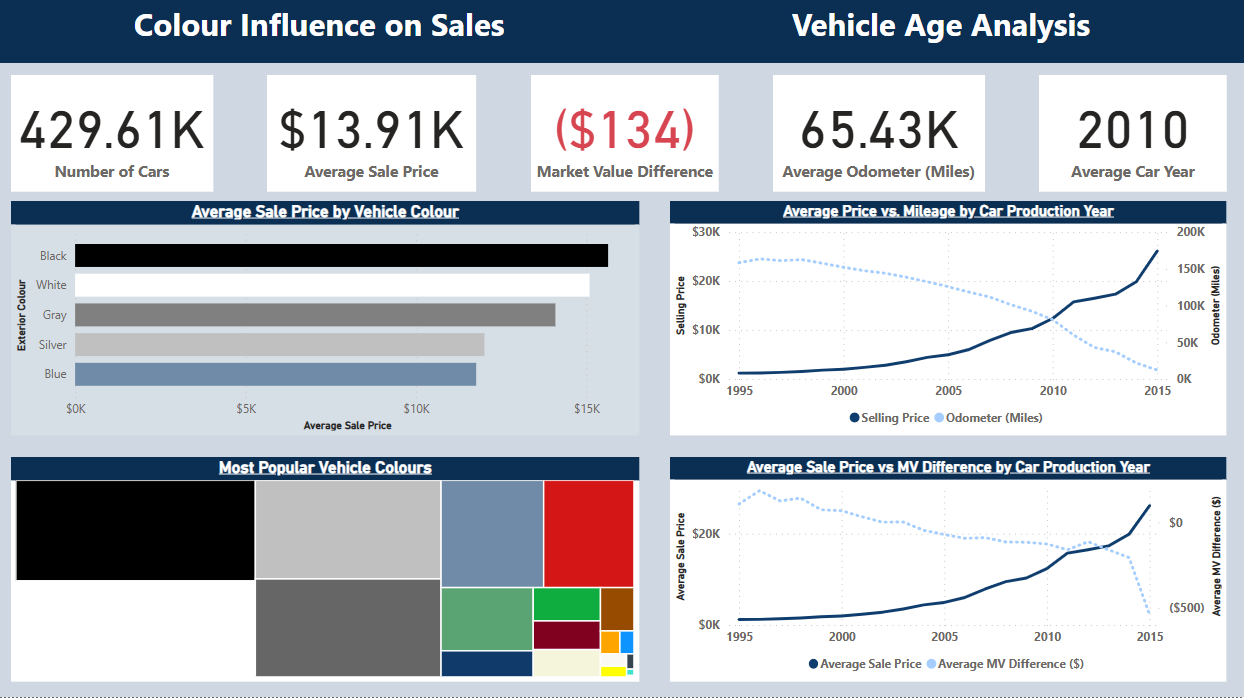Screen dimensions: 1244x698
Task: Click the large black treemap tile
Action: click(135, 530)
